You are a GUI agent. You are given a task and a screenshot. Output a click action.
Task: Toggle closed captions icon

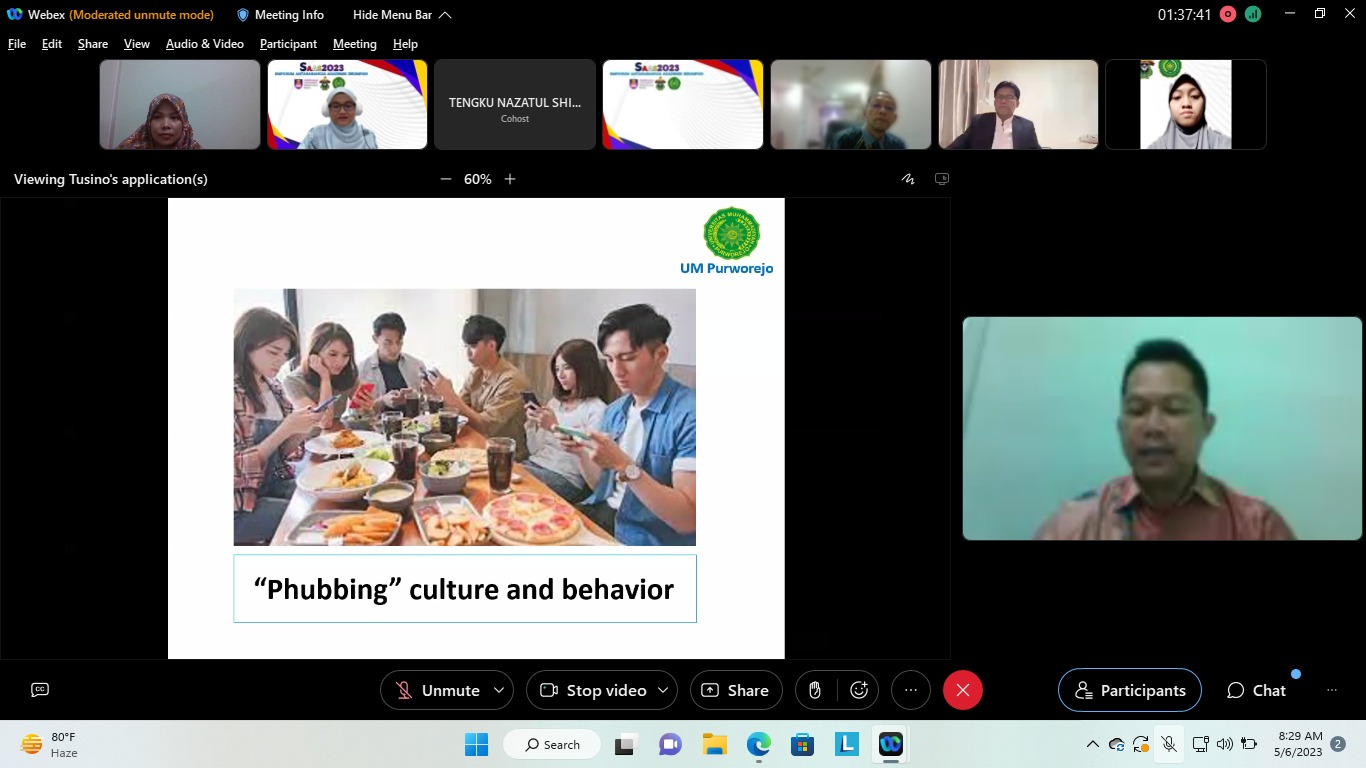[x=40, y=690]
